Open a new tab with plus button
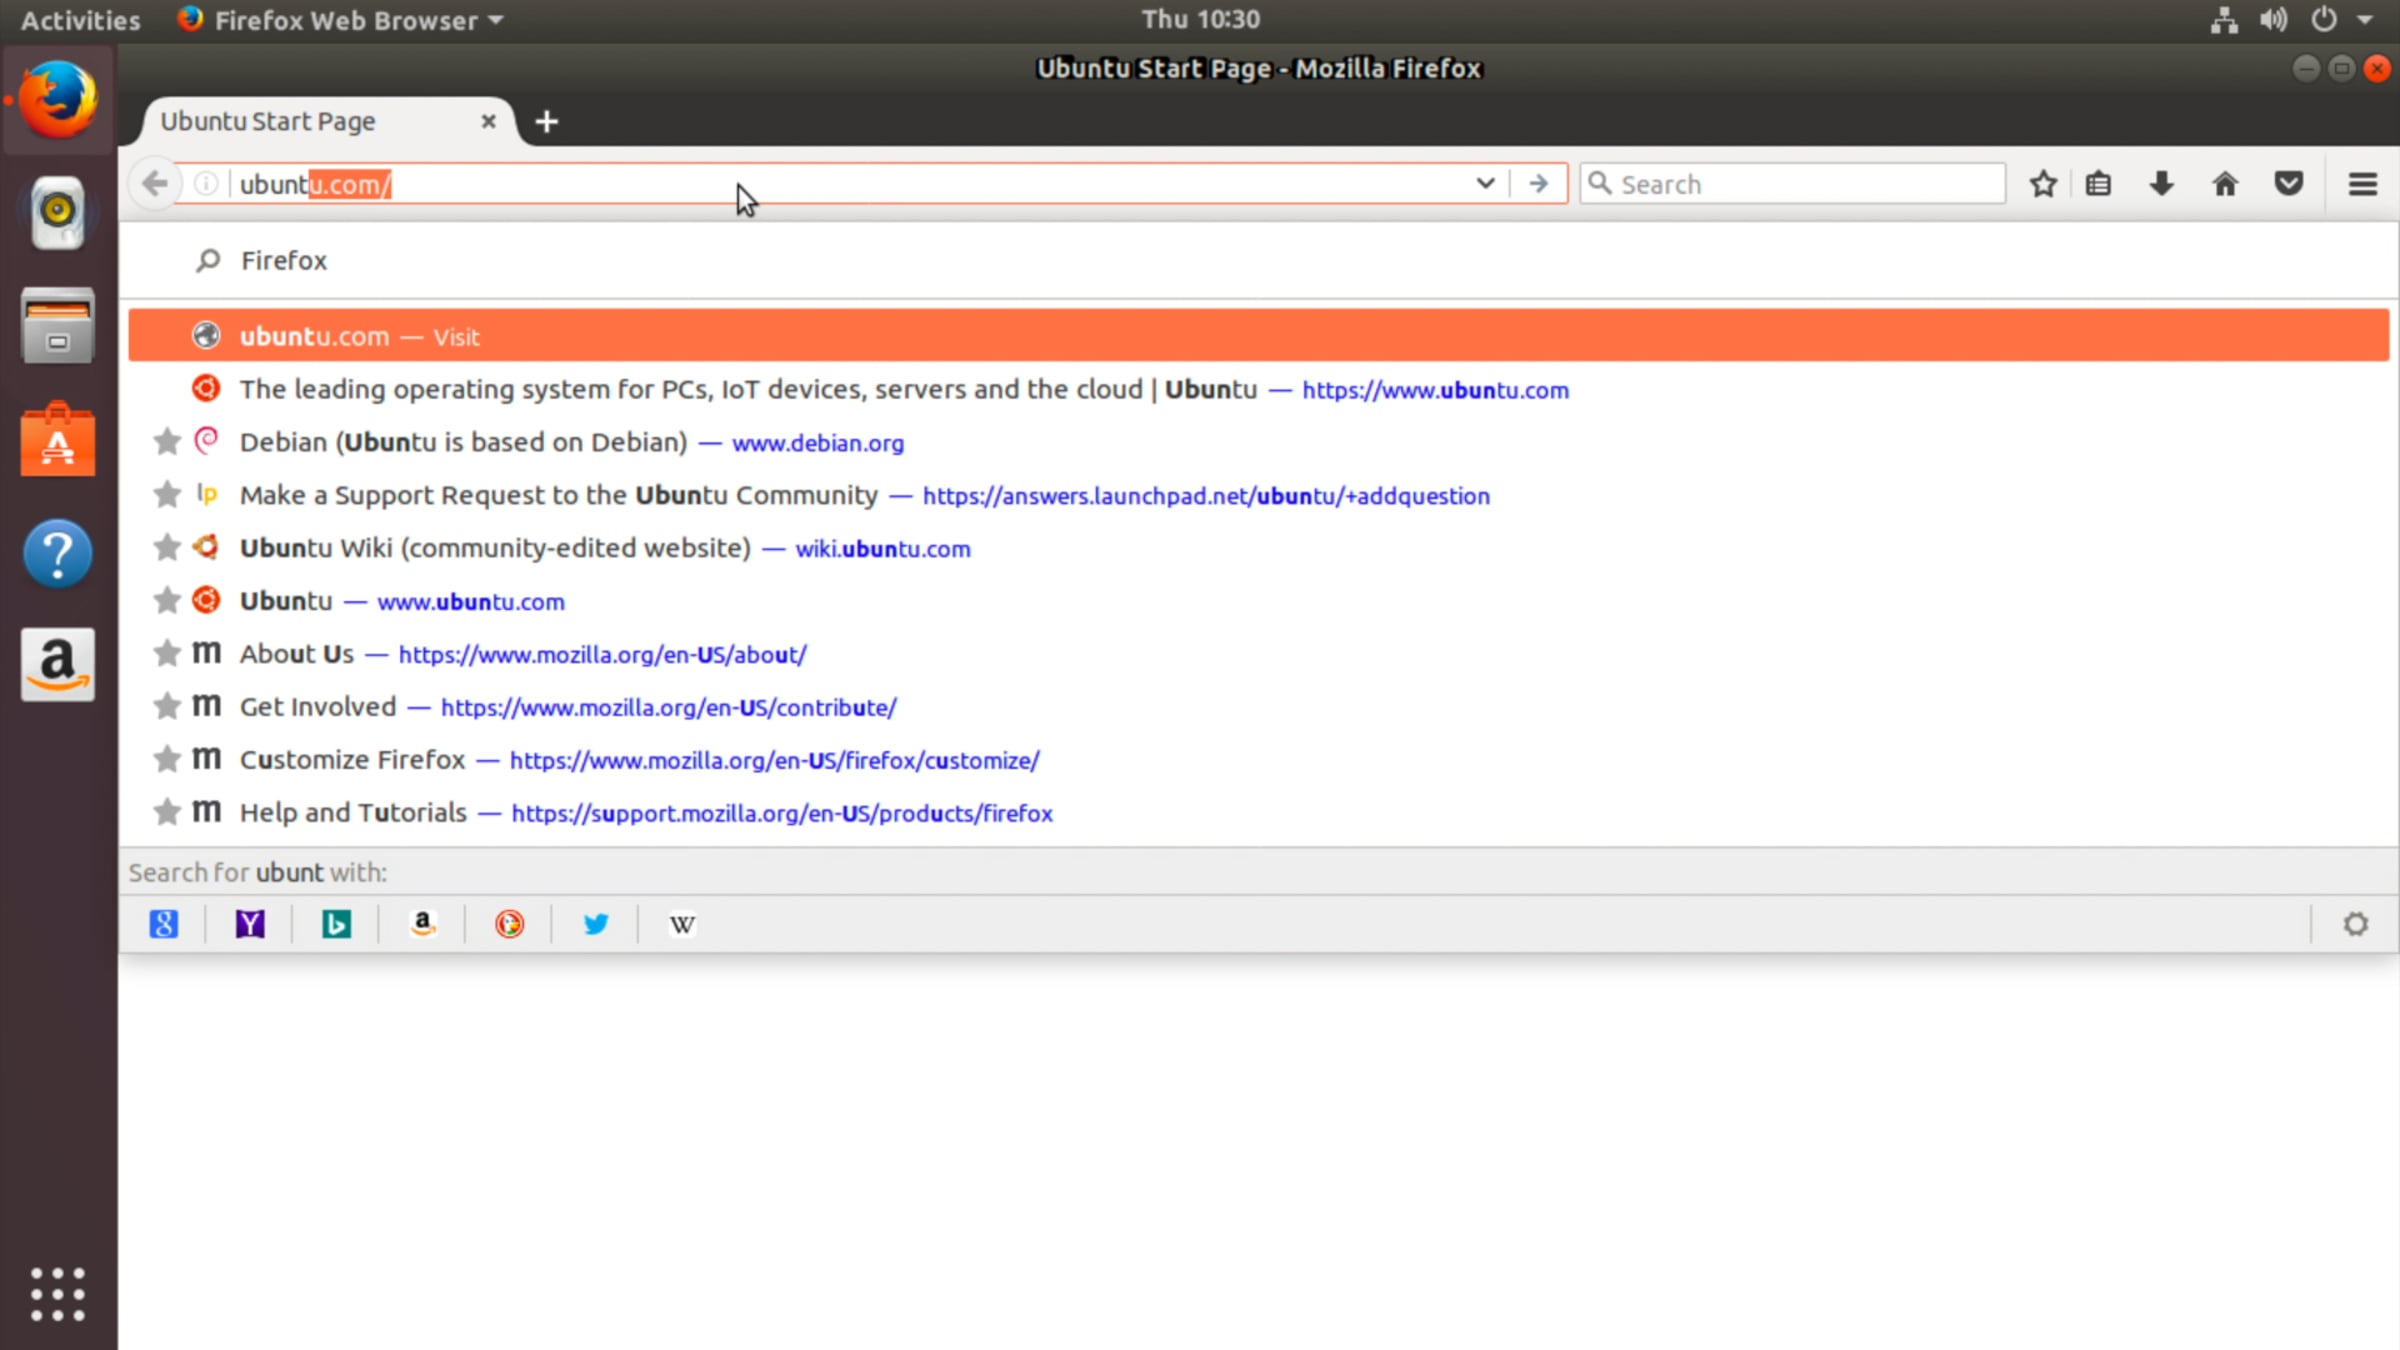This screenshot has width=2400, height=1350. click(546, 122)
